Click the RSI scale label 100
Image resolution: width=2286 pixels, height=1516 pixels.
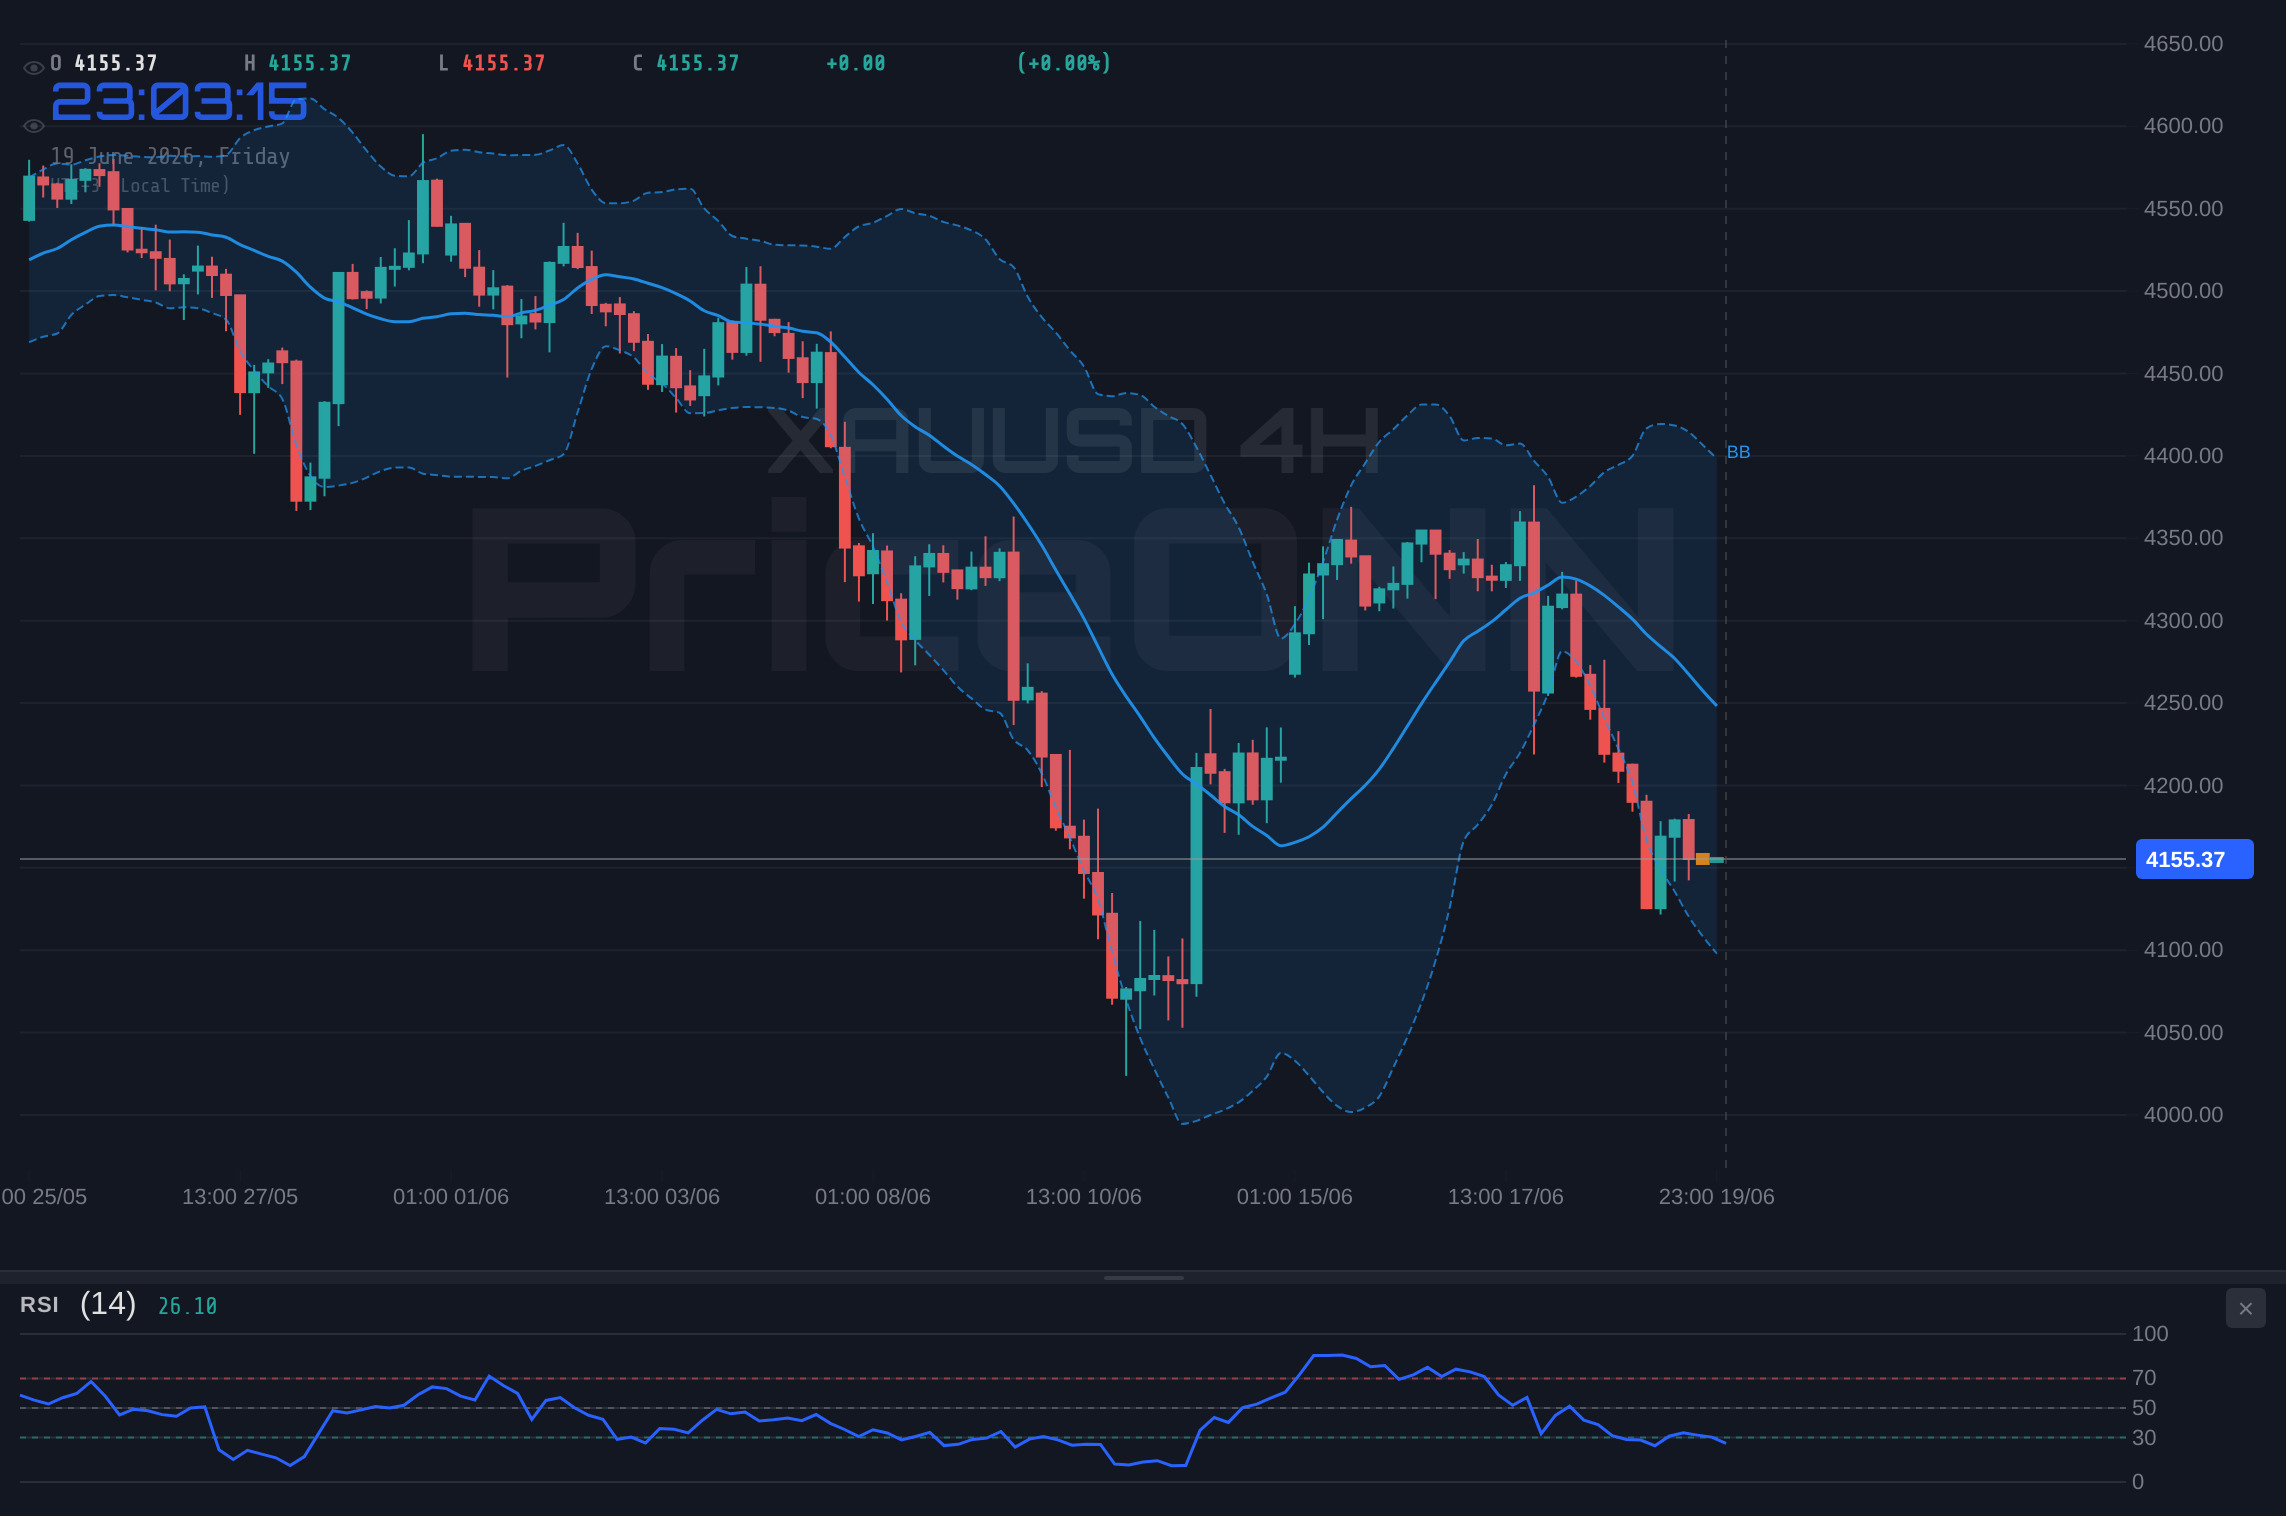tap(2150, 1334)
